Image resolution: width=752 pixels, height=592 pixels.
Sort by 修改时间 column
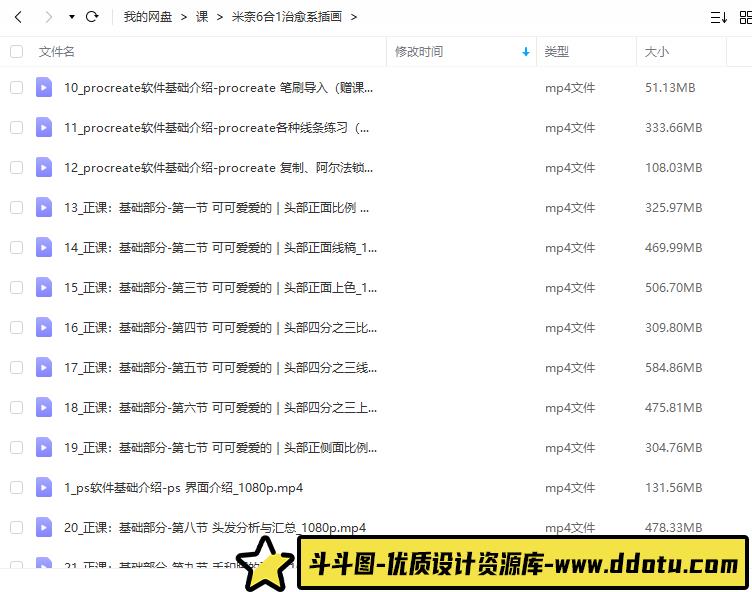point(419,51)
